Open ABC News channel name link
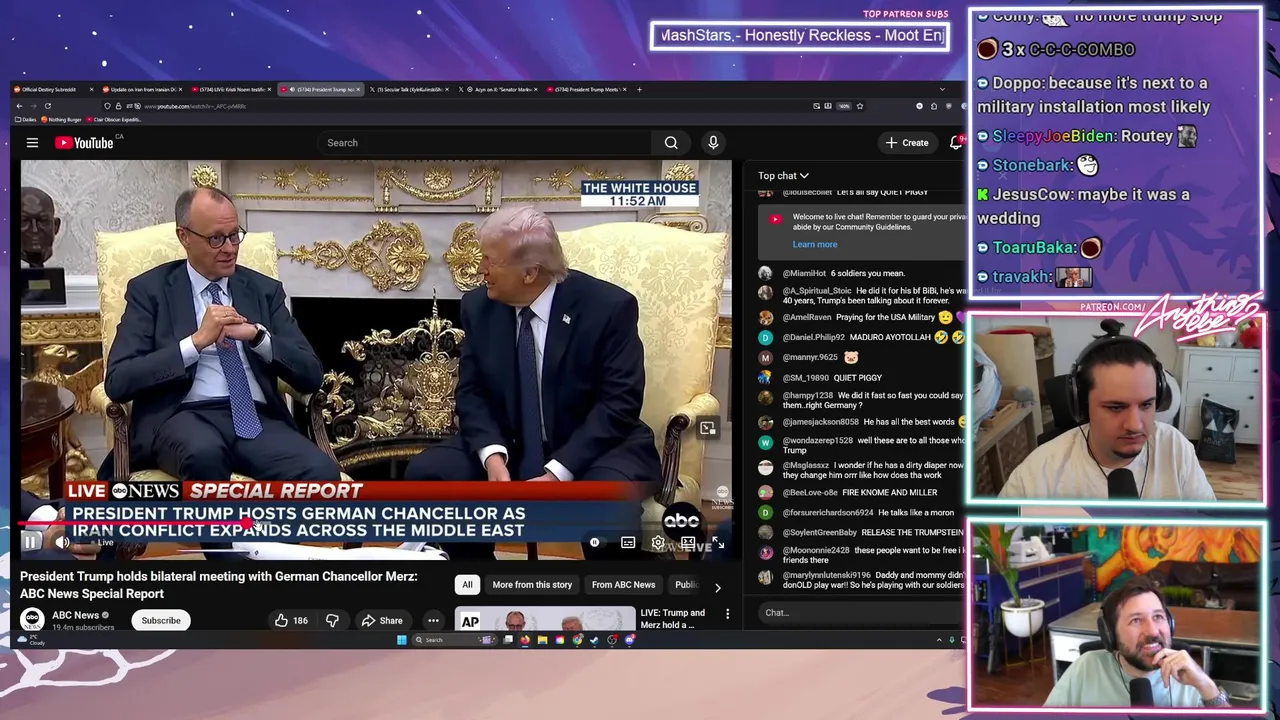 [x=76, y=616]
